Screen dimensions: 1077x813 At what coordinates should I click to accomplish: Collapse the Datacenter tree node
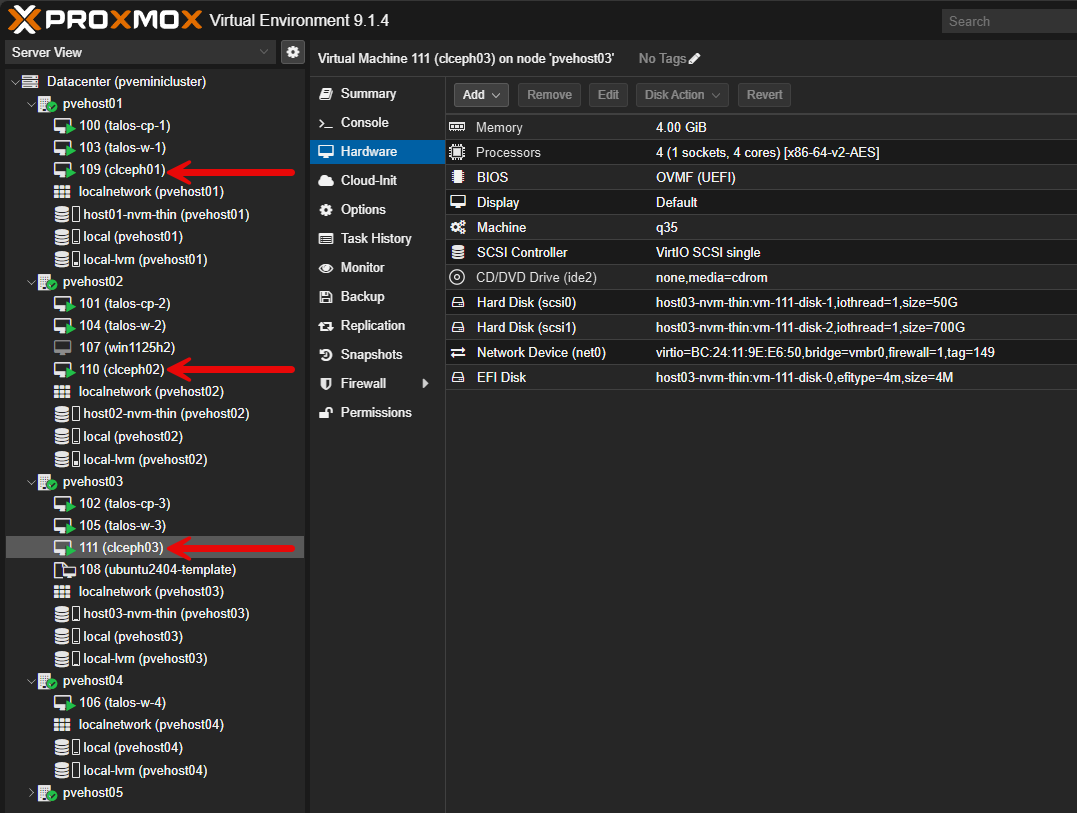[x=15, y=82]
